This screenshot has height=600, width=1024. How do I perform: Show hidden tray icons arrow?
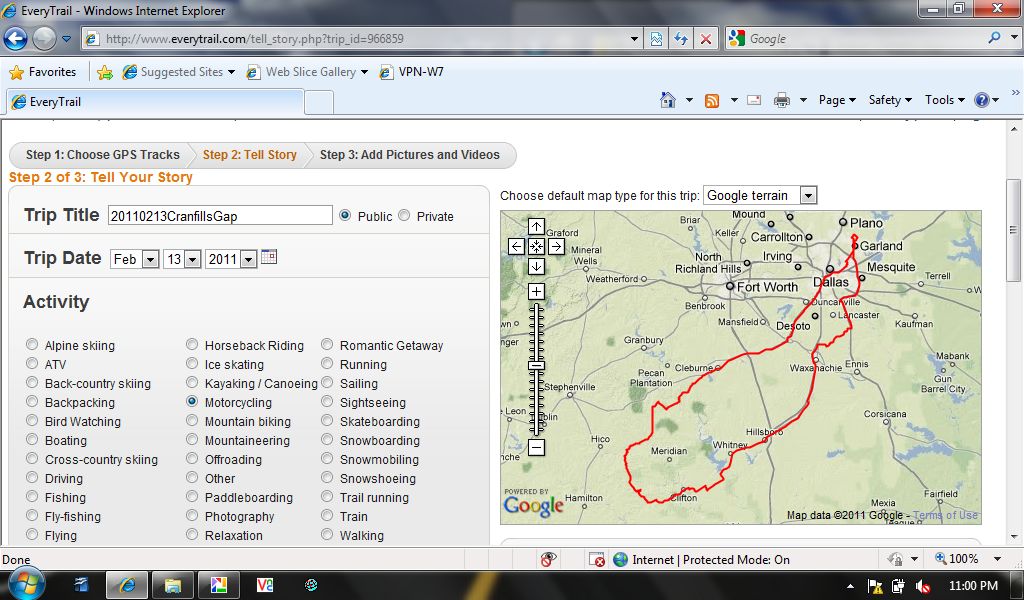pyautogui.click(x=850, y=586)
